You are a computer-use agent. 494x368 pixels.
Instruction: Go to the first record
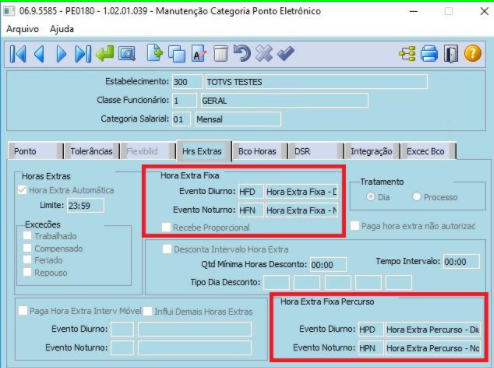click(x=18, y=54)
